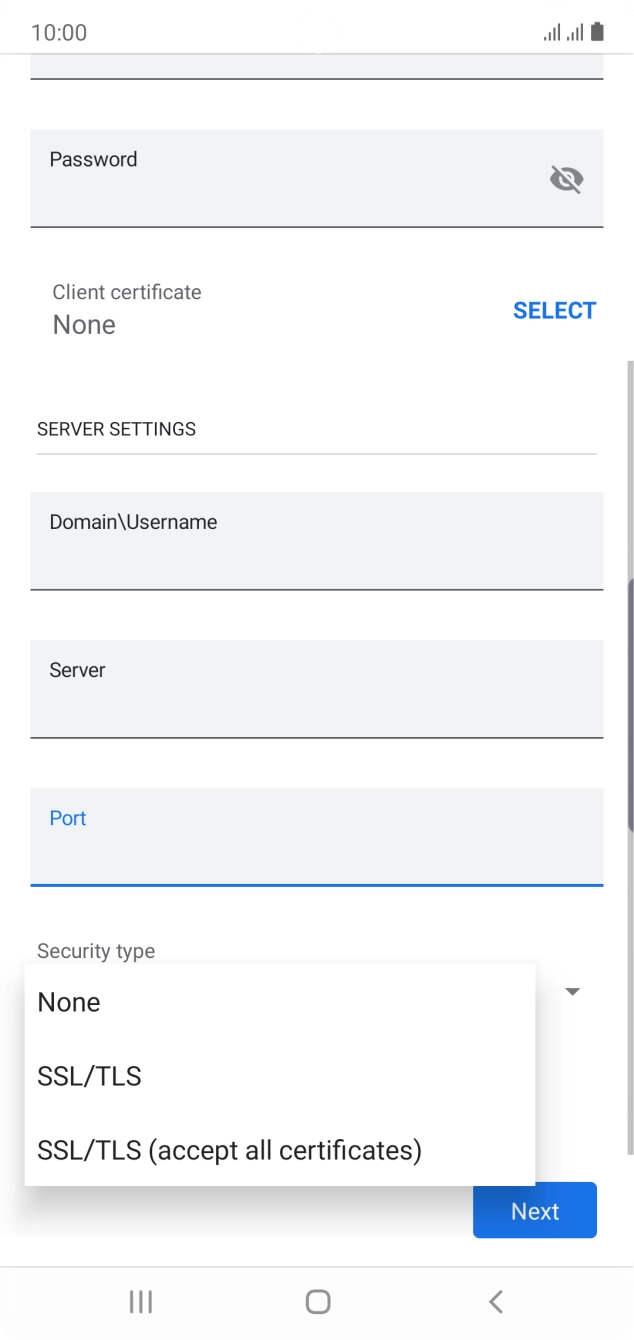634x1340 pixels.
Task: Tap the SERVER SETTINGS section header
Action: 115,428
